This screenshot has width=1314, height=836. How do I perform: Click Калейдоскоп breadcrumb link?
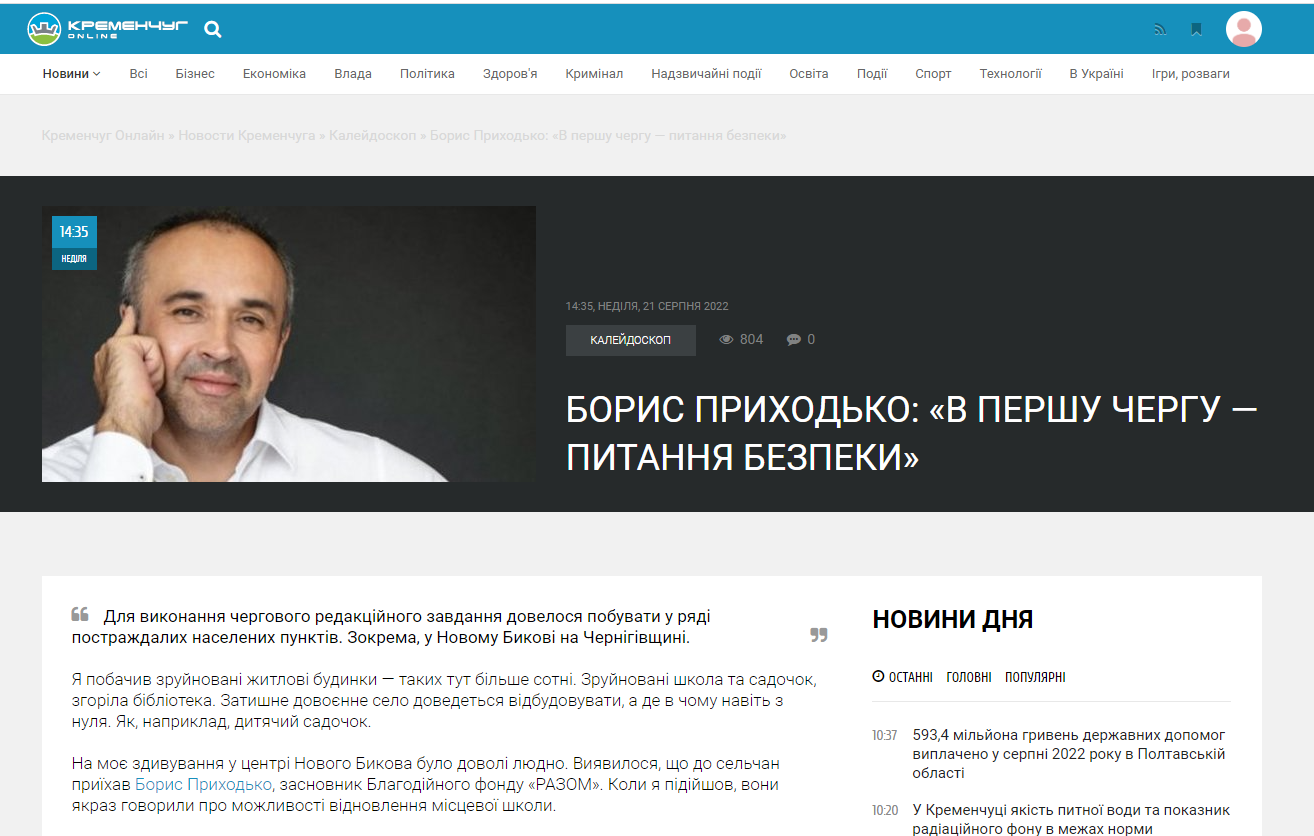373,135
